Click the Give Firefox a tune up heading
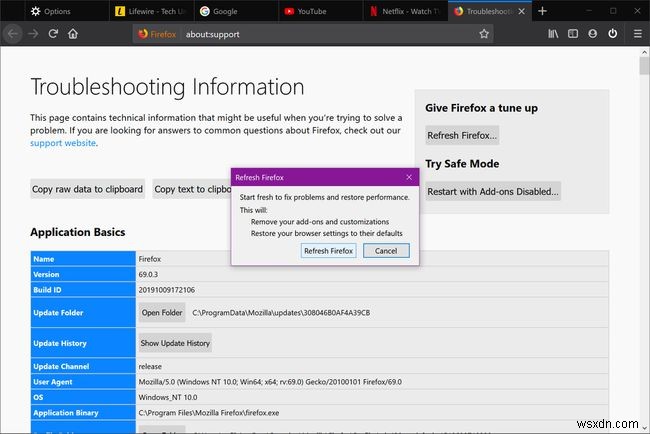The width and height of the screenshot is (650, 434). tap(481, 108)
